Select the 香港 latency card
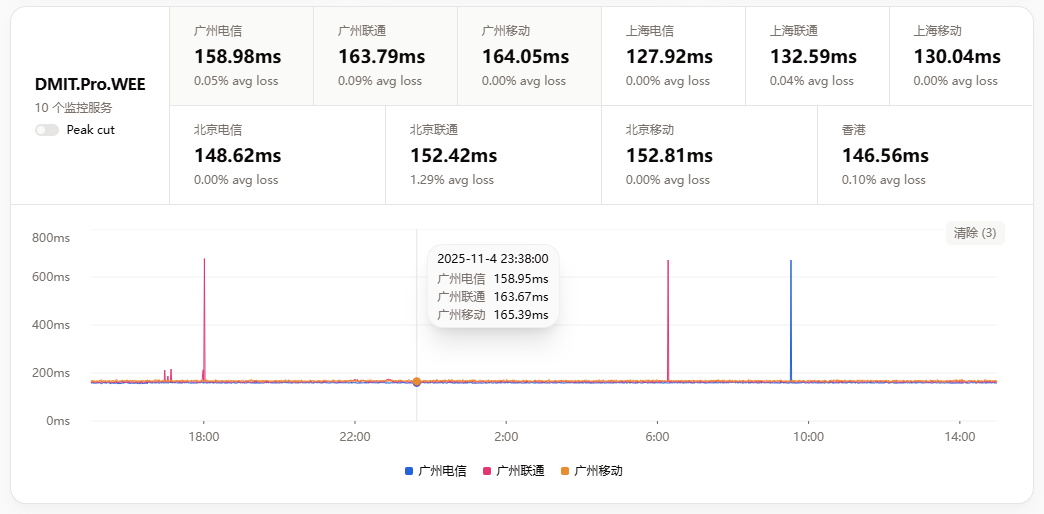Screen dimensions: 1044x514 click(x=925, y=155)
